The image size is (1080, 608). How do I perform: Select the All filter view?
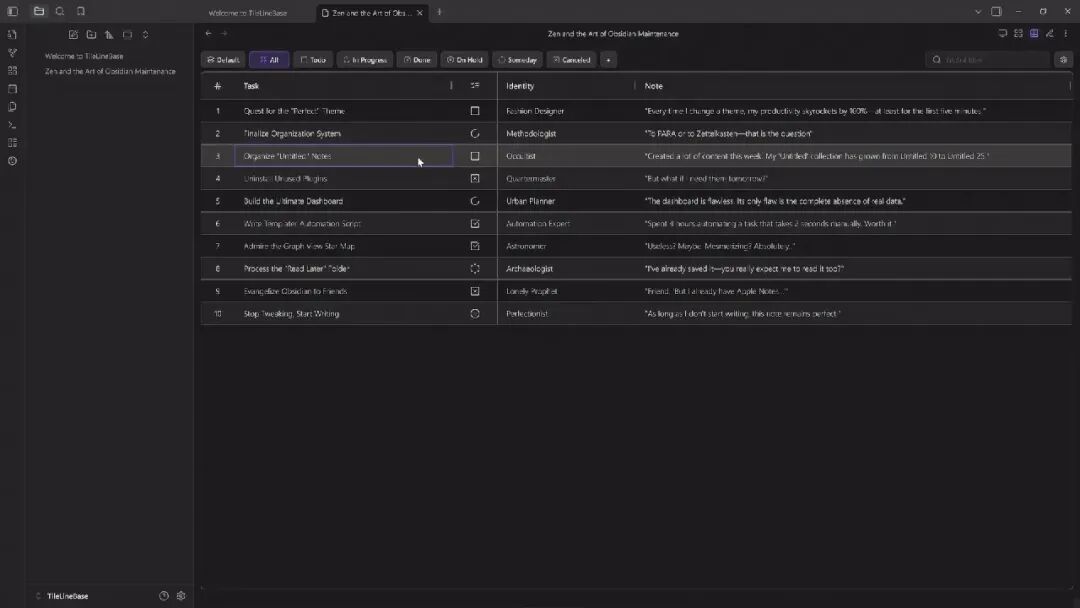coord(269,60)
